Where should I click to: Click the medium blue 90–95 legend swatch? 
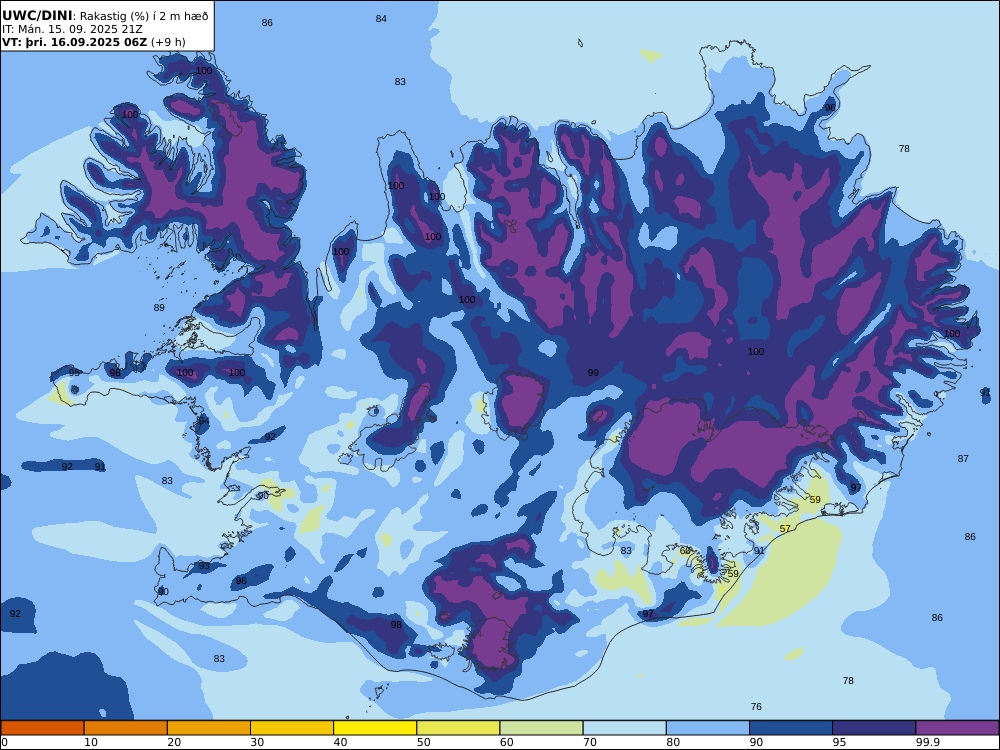point(791,728)
